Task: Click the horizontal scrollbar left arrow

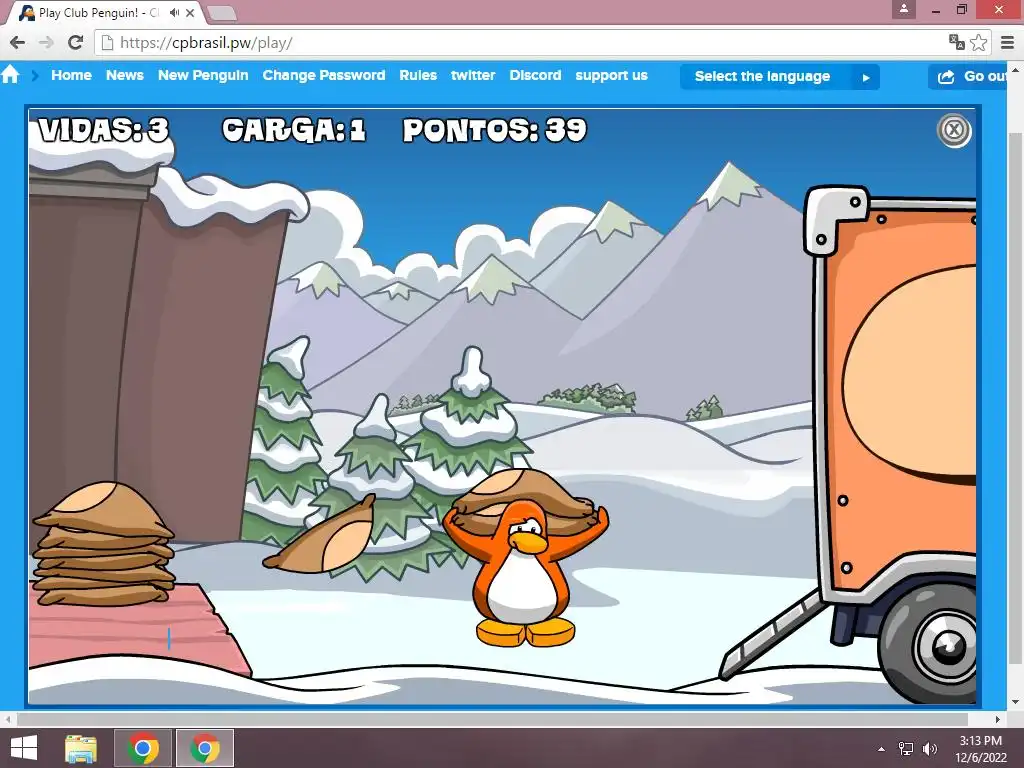Action: tap(7, 719)
